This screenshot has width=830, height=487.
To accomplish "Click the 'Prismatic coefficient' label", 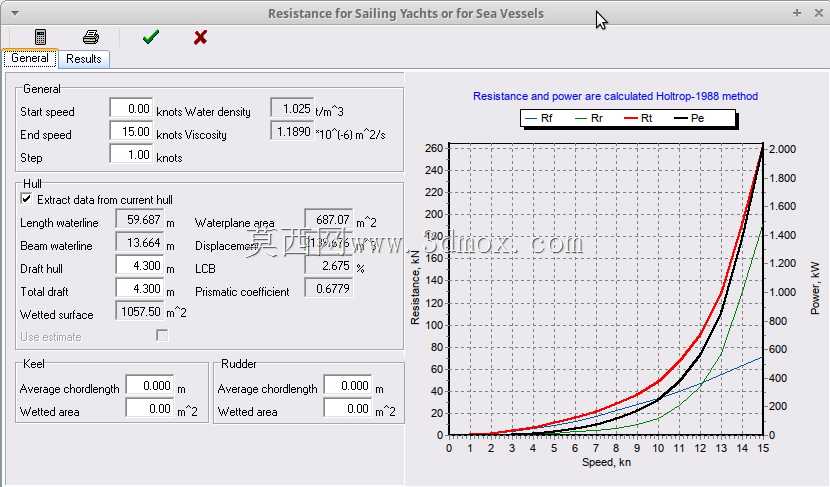I will point(242,292).
